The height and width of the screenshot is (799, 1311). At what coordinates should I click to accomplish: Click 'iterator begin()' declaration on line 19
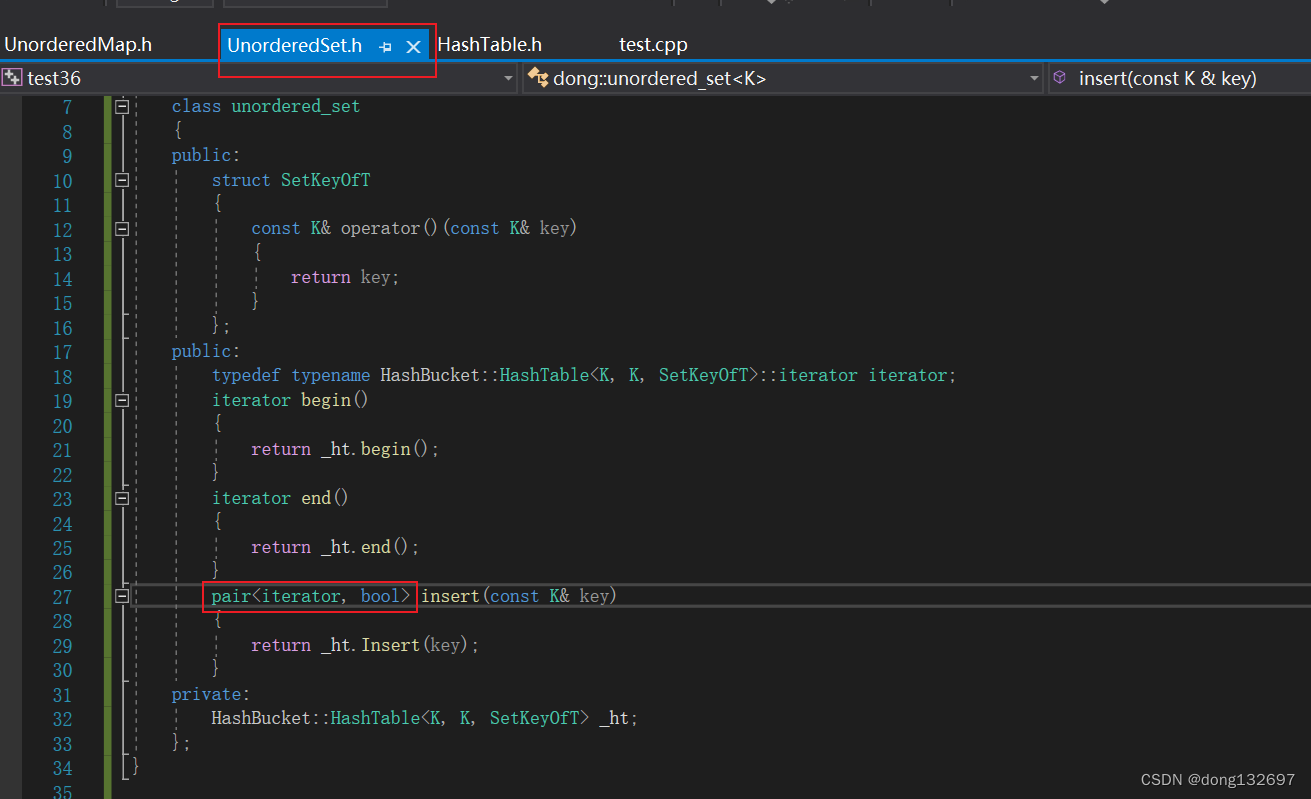(x=290, y=400)
